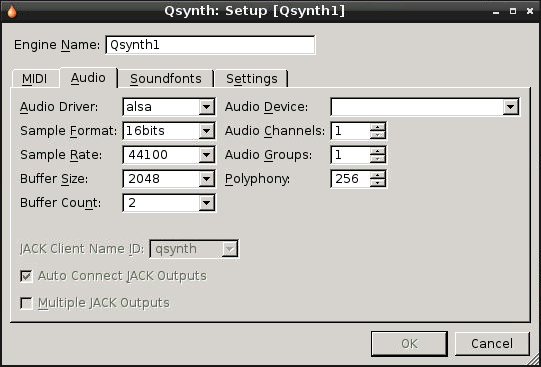Click the Polyphony value field
Screen dimensions: 541x367
(x=351, y=179)
